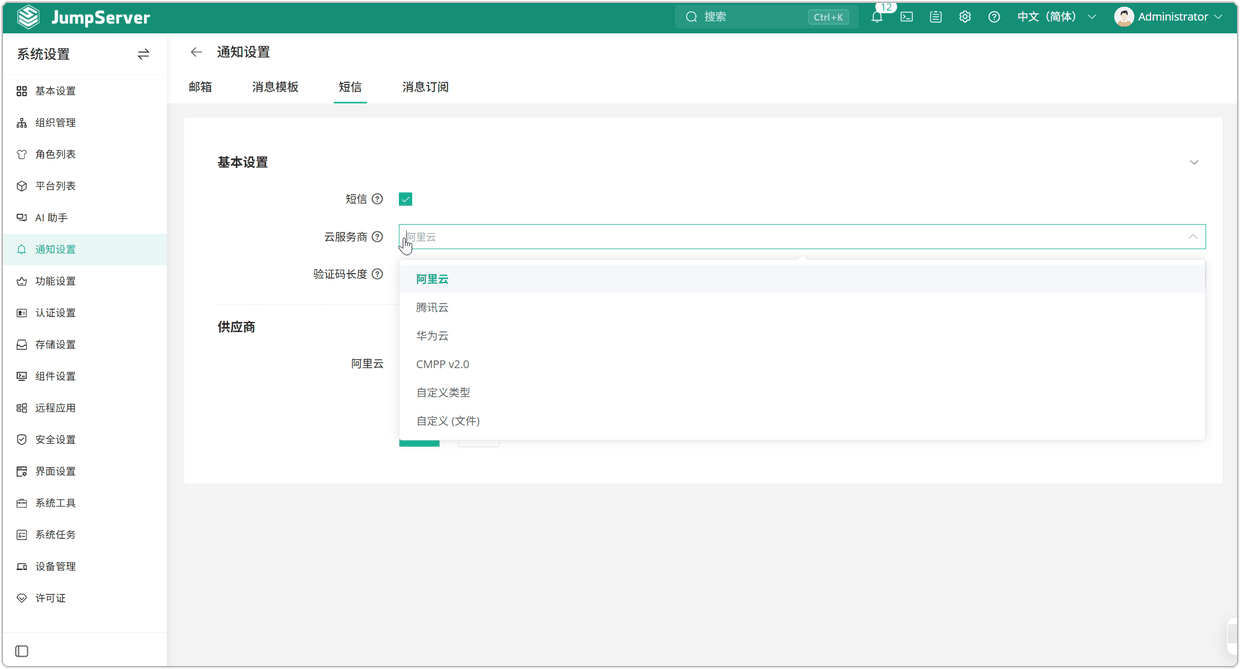Click the 基本设置 sidebar icon
The height and width of the screenshot is (669, 1240).
pyautogui.click(x=22, y=91)
